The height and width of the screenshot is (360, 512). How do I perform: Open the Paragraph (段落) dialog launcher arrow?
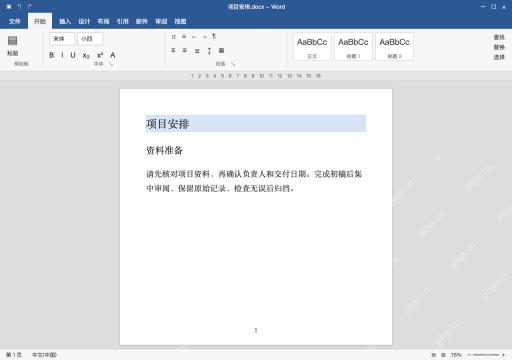(x=233, y=64)
